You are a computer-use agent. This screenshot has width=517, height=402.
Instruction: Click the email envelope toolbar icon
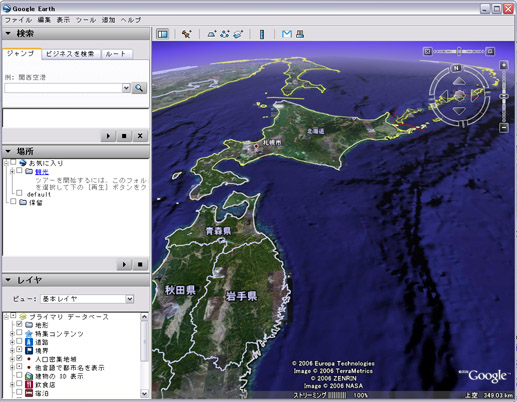pyautogui.click(x=287, y=34)
